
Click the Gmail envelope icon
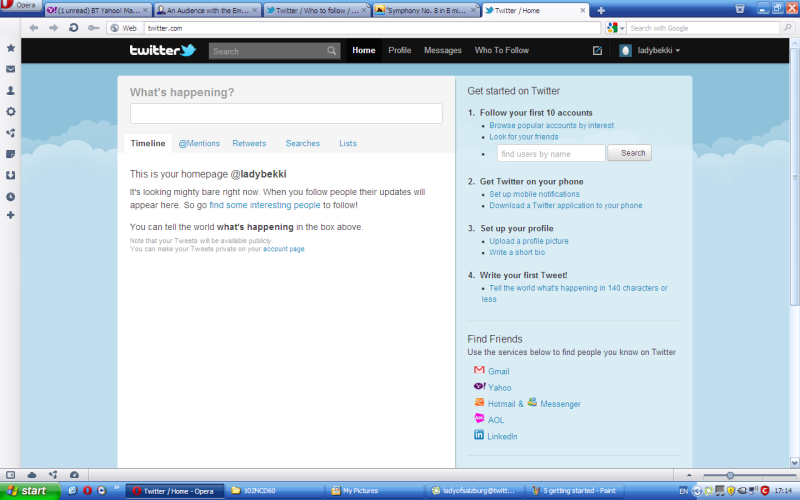(479, 370)
